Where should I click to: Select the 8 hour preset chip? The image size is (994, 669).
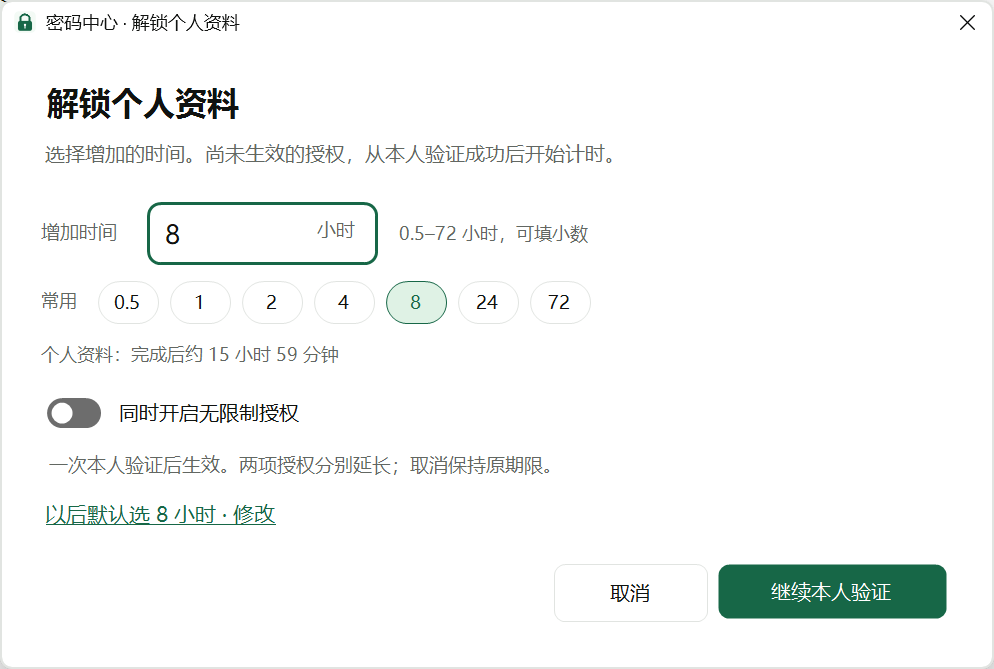416,302
